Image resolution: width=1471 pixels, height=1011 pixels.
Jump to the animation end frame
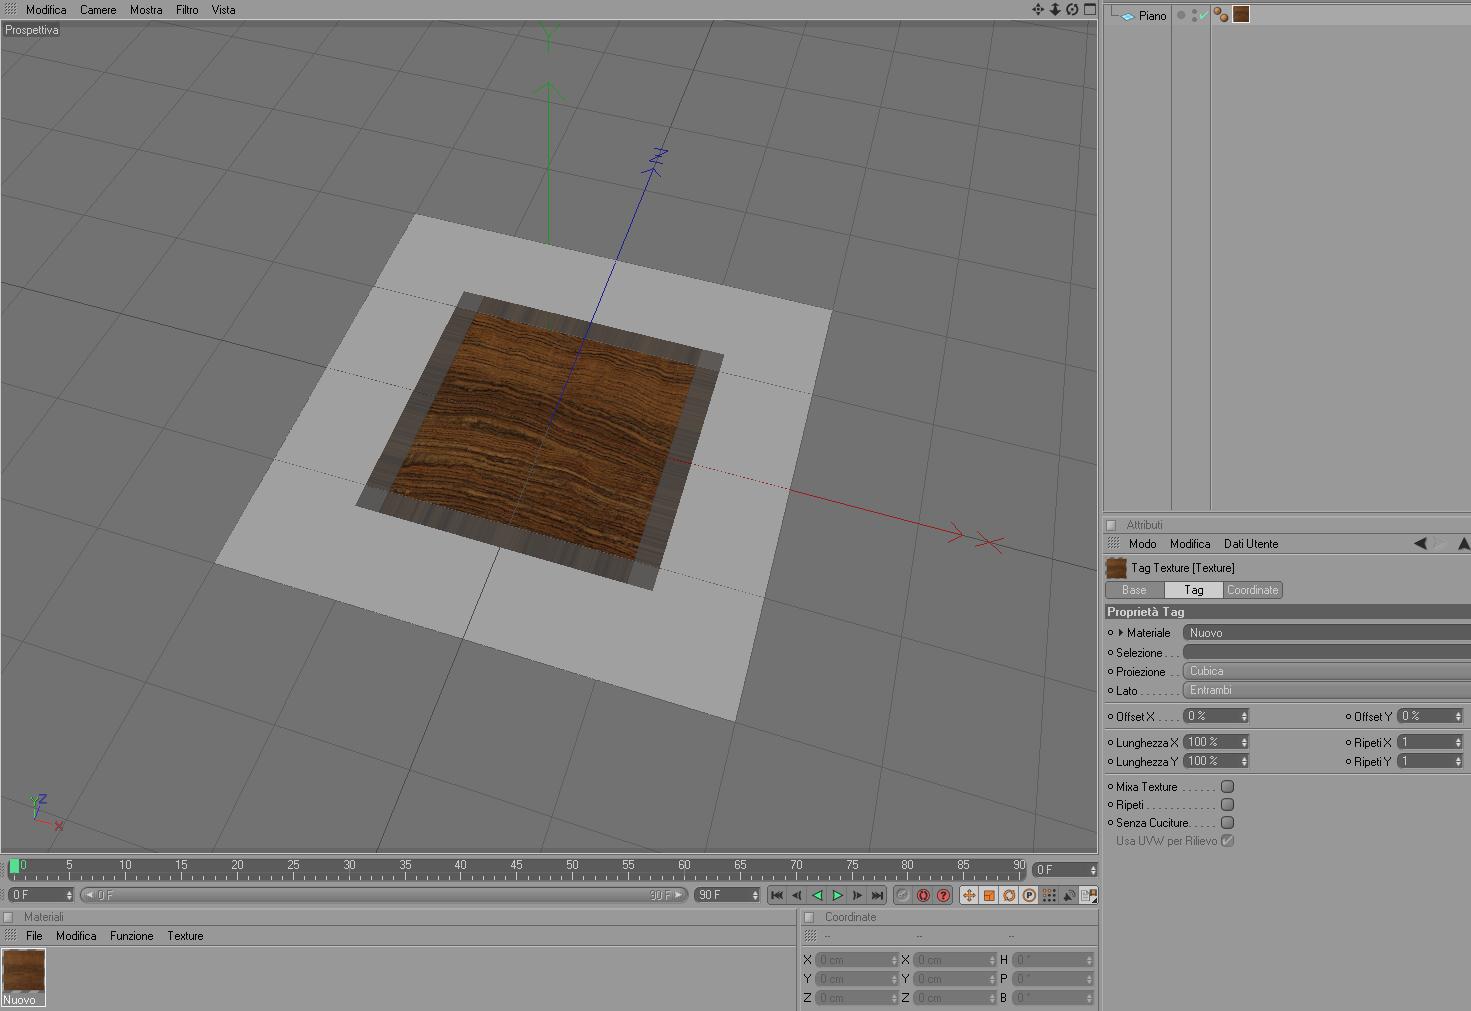877,895
